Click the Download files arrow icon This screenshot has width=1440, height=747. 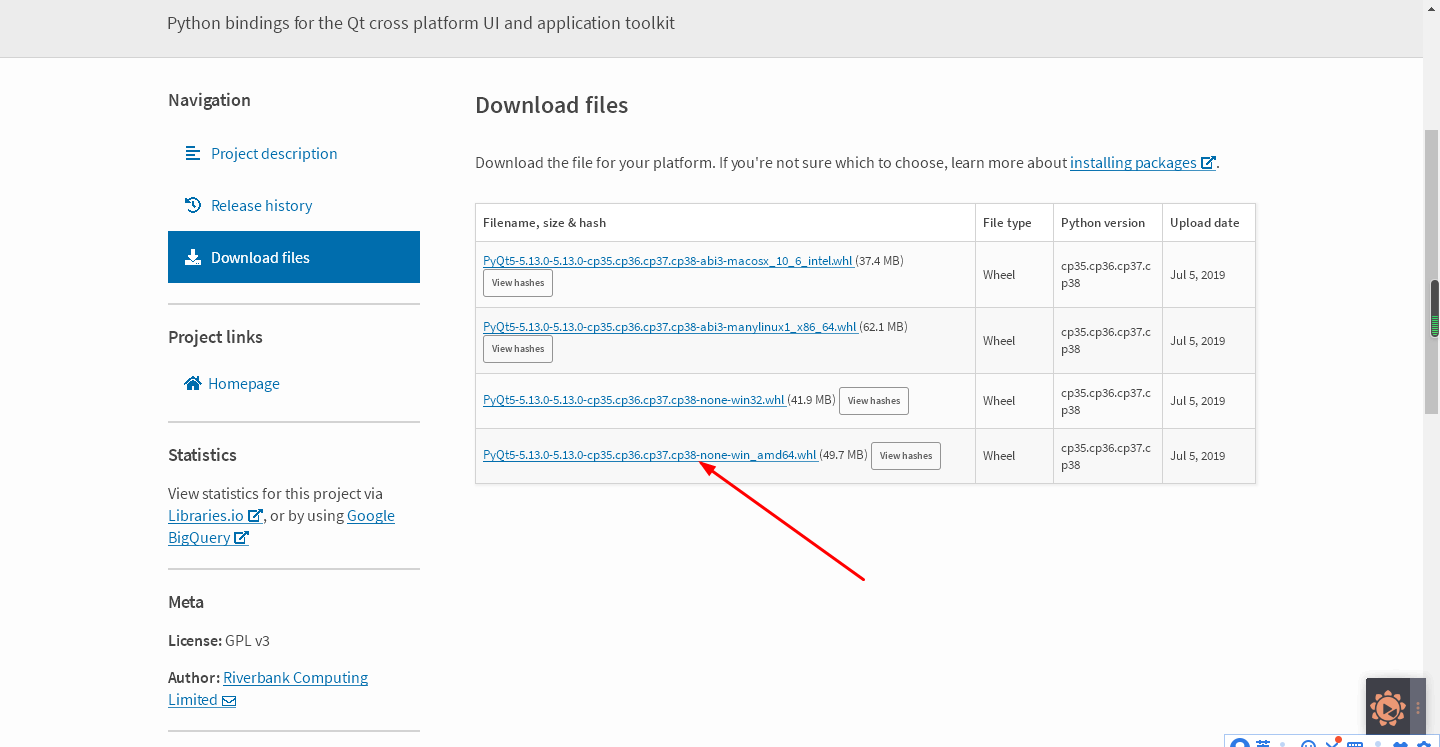[x=193, y=257]
